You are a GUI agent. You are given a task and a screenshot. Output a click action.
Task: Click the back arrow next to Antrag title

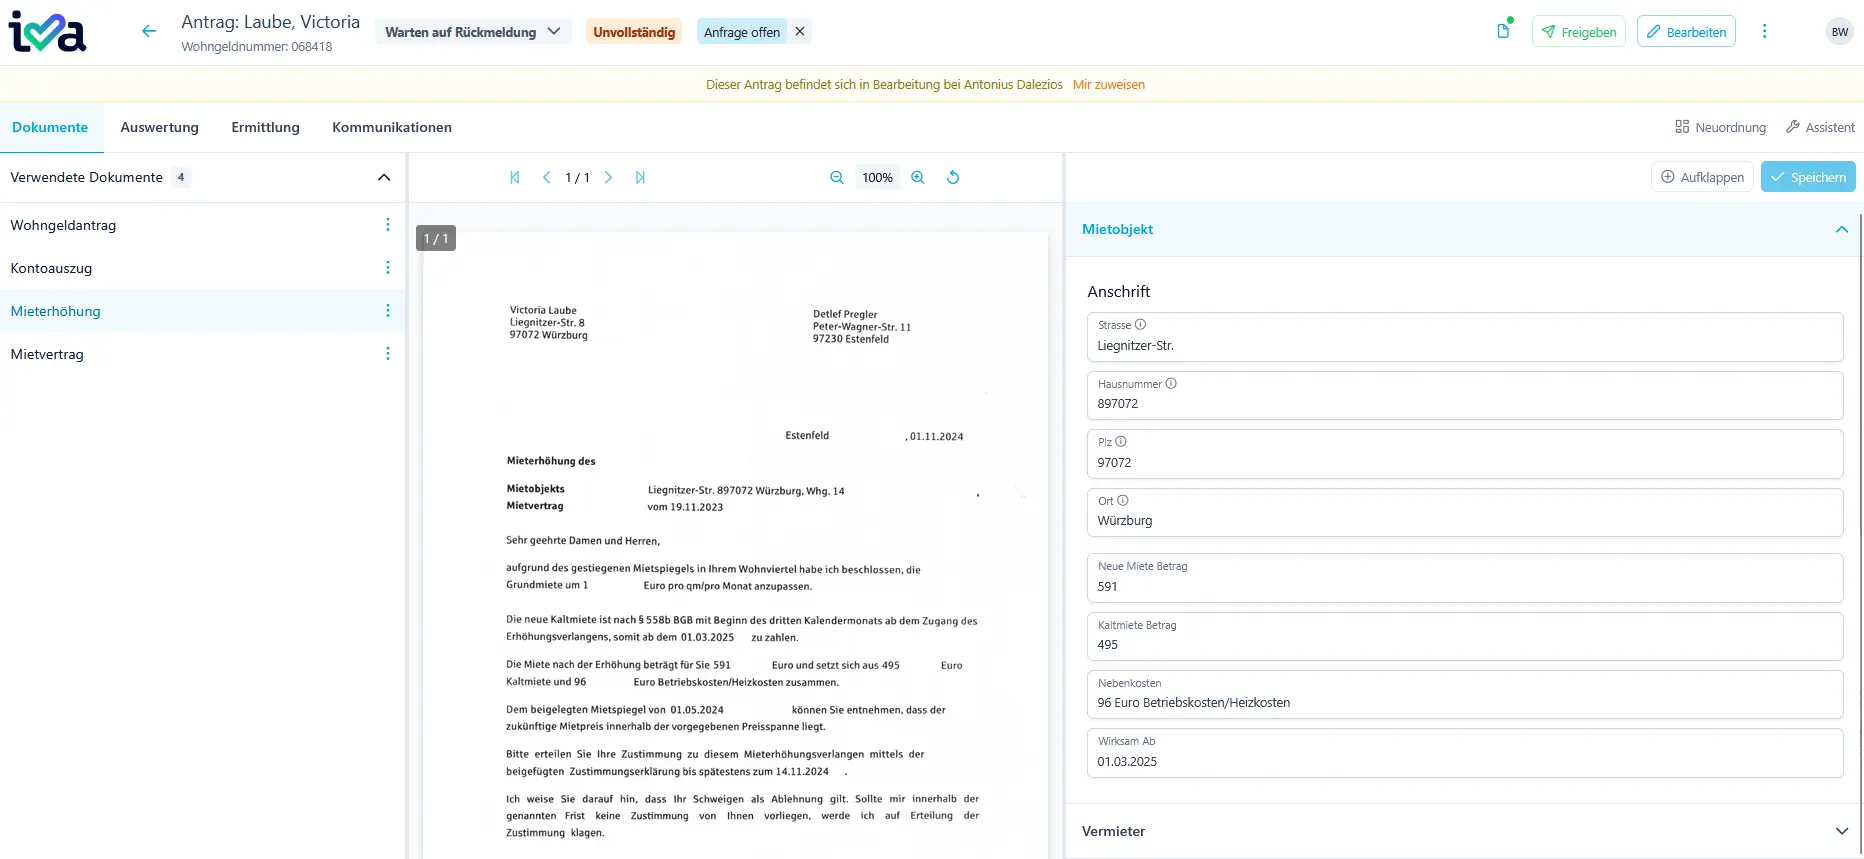tap(149, 31)
